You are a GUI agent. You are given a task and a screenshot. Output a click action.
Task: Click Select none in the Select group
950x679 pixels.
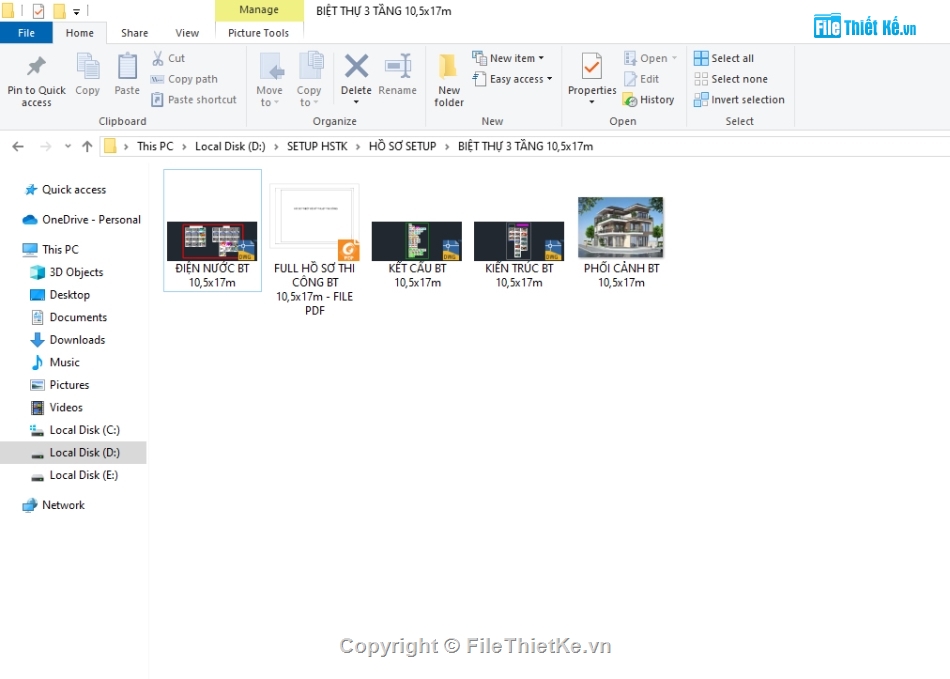click(x=731, y=78)
